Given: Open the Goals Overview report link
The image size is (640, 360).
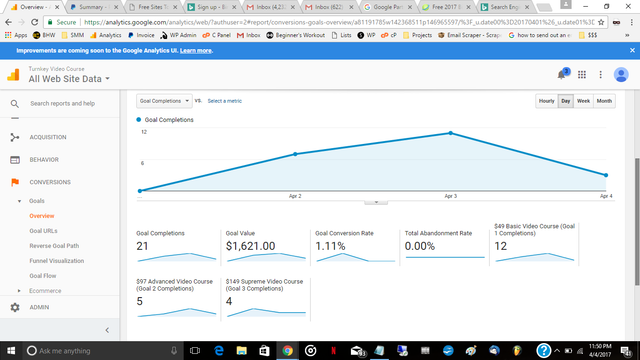Looking at the screenshot, I should (42, 216).
